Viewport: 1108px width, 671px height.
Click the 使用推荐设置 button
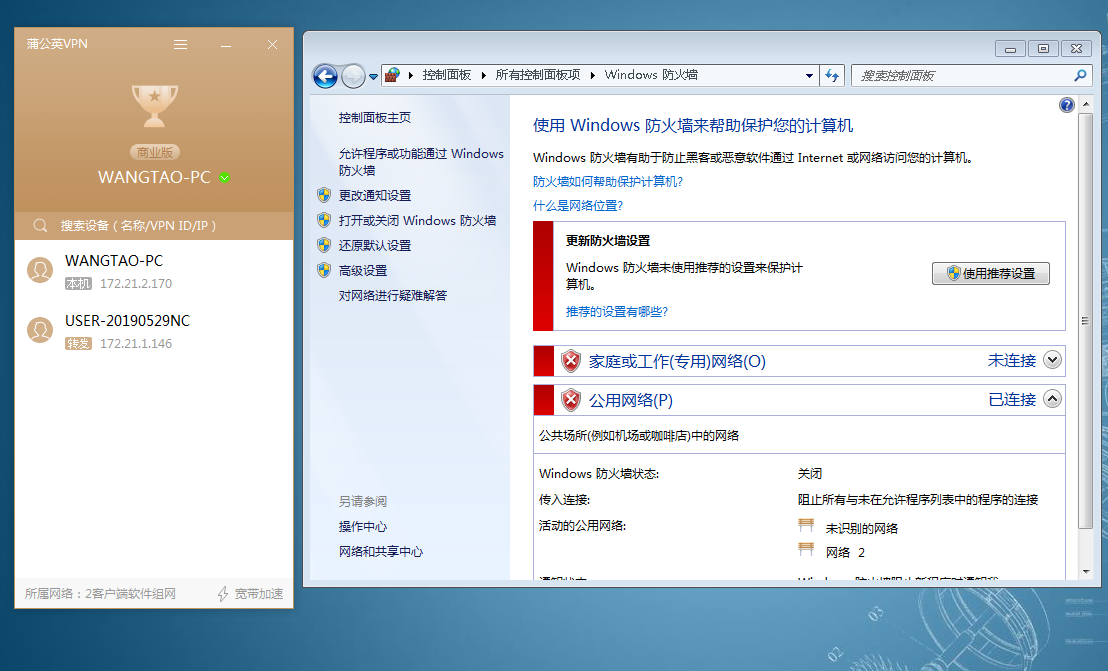[990, 273]
